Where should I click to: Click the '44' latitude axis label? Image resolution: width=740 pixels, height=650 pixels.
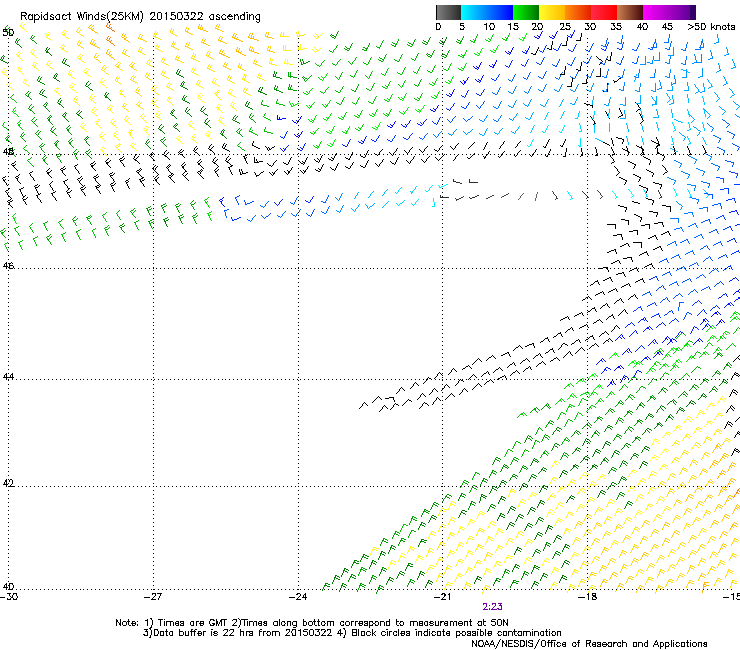tap(8, 377)
